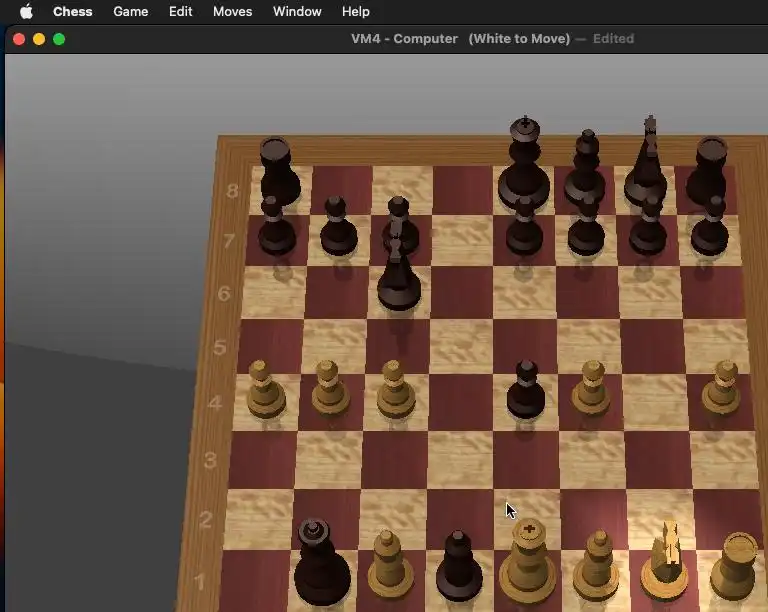The image size is (768, 612).
Task: Open the Window menu
Action: 297,11
